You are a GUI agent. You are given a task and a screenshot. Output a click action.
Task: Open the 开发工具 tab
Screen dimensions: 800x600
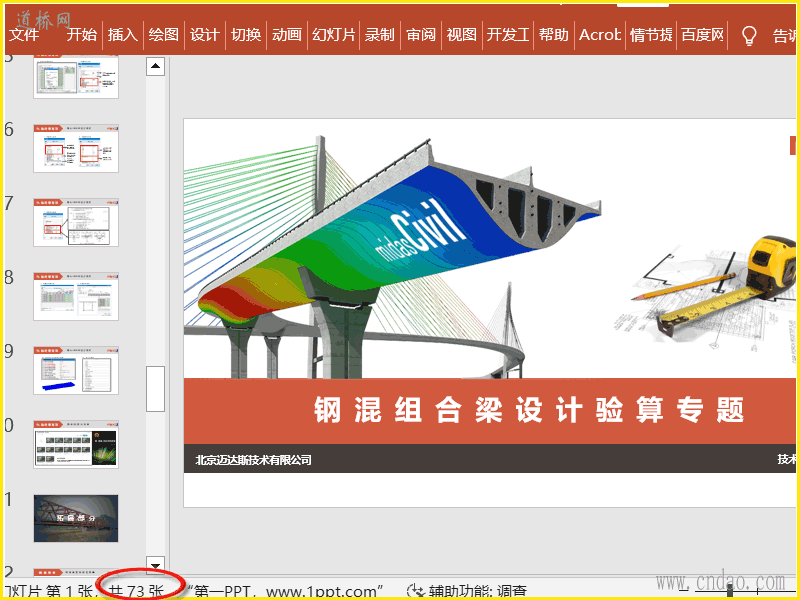(x=508, y=35)
